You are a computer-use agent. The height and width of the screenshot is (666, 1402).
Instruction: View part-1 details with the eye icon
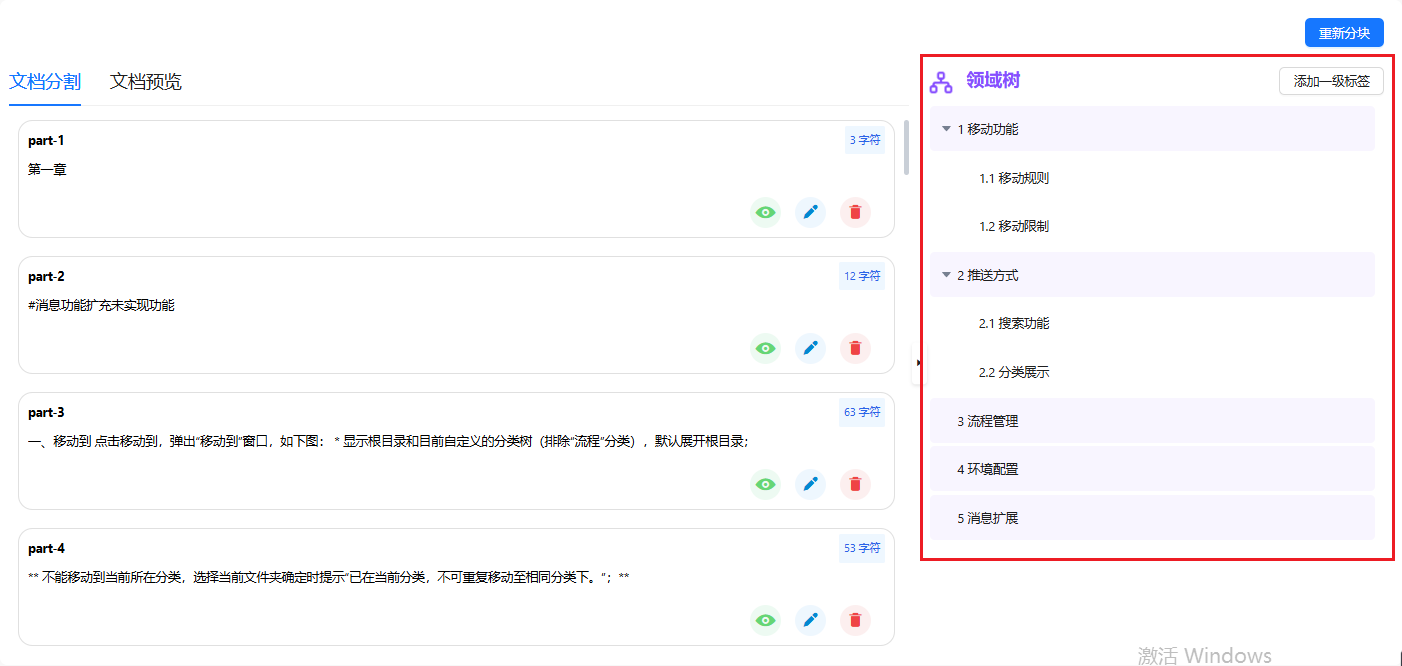tap(766, 212)
